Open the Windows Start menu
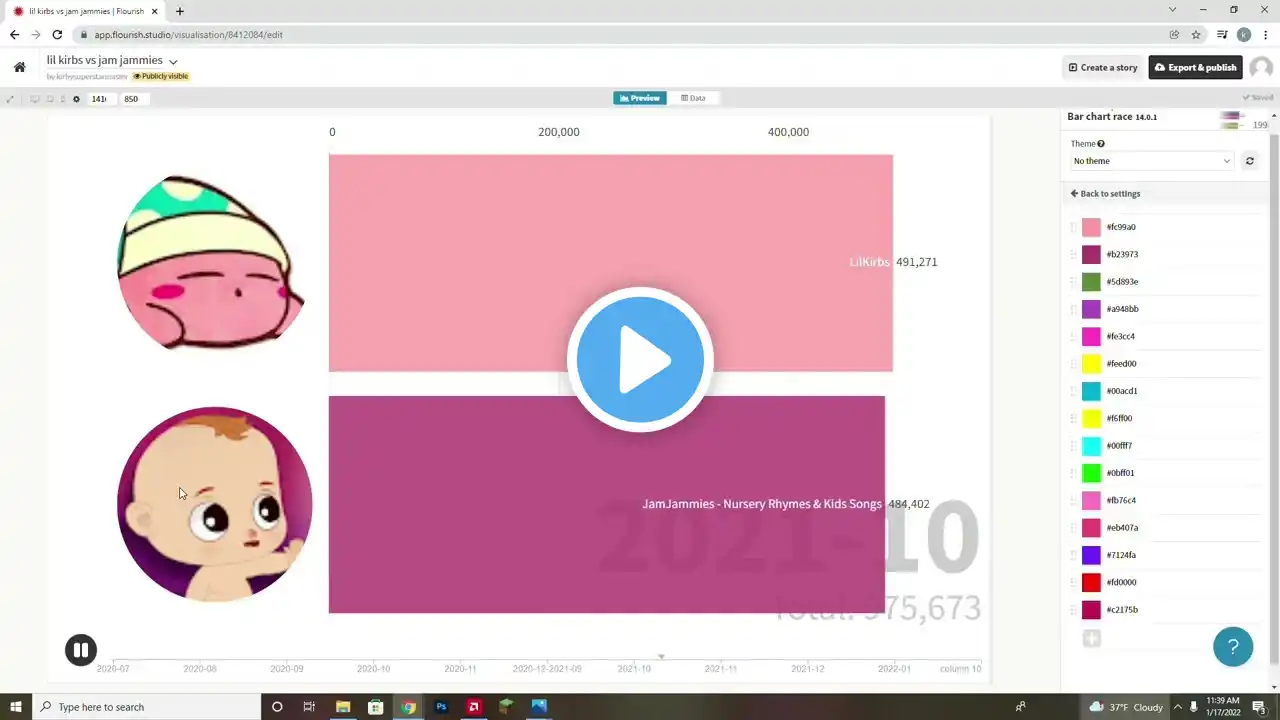The width and height of the screenshot is (1280, 720). point(16,707)
